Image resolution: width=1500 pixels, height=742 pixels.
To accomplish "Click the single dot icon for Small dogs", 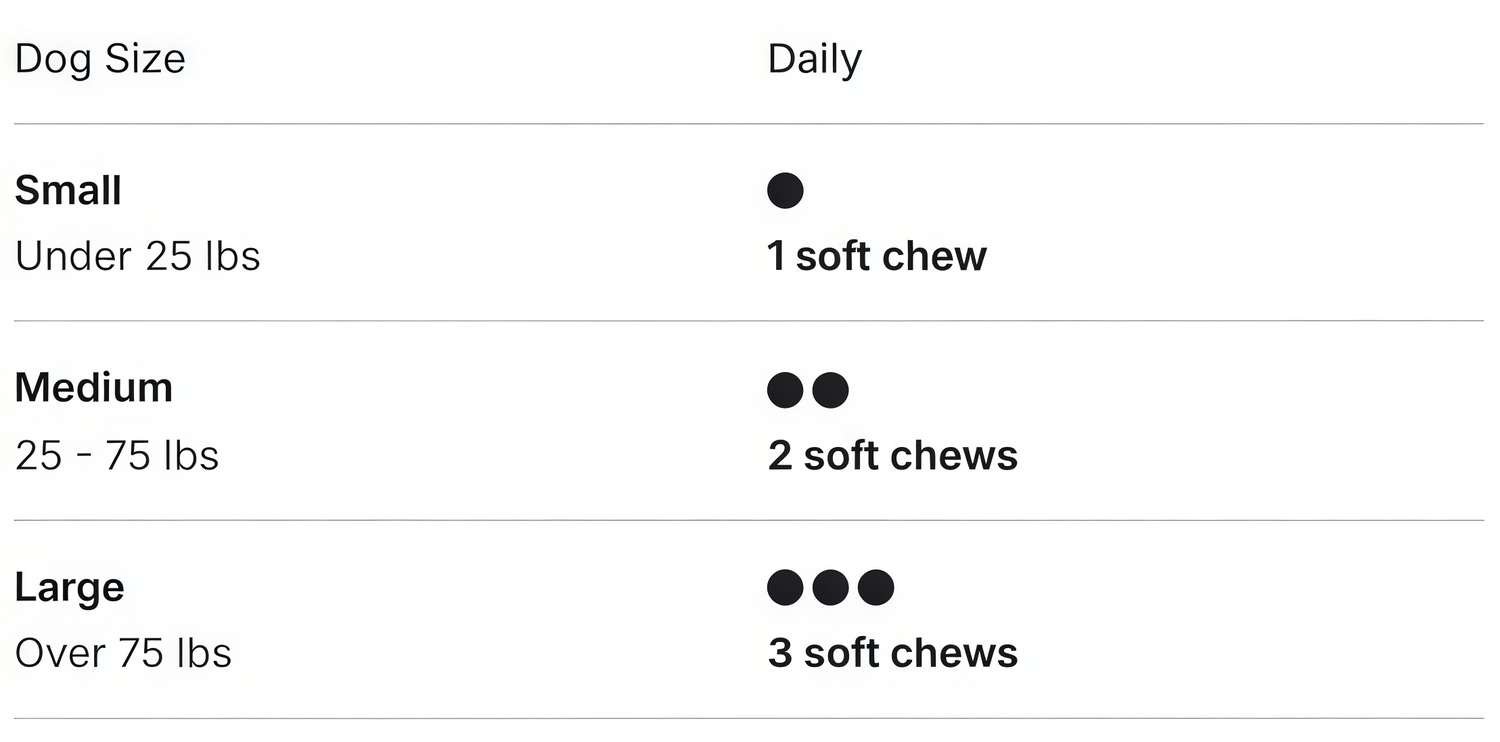I will [x=785, y=190].
